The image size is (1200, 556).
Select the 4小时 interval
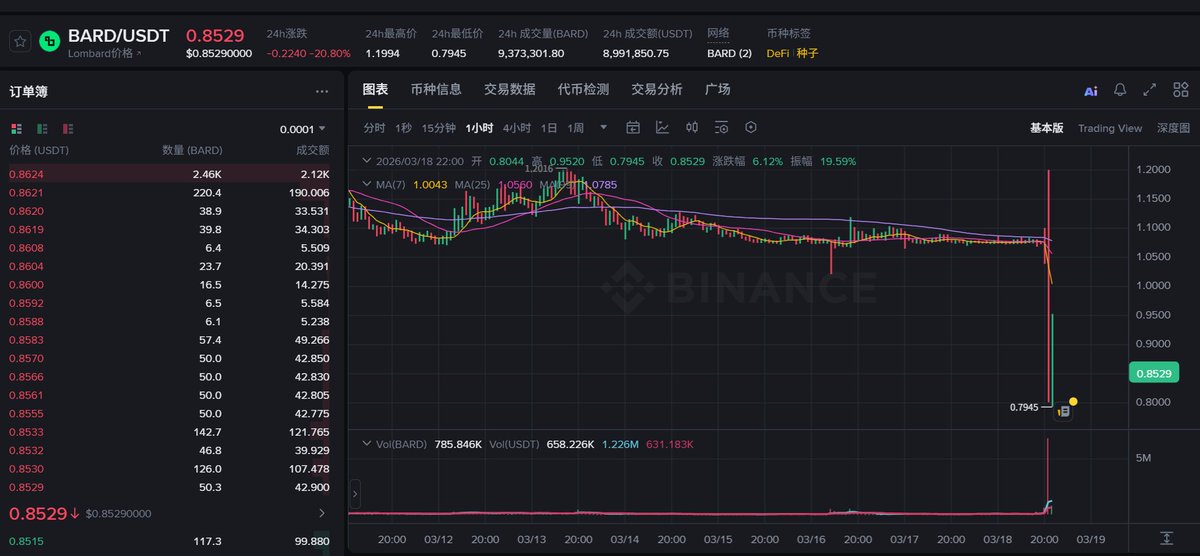click(x=517, y=128)
